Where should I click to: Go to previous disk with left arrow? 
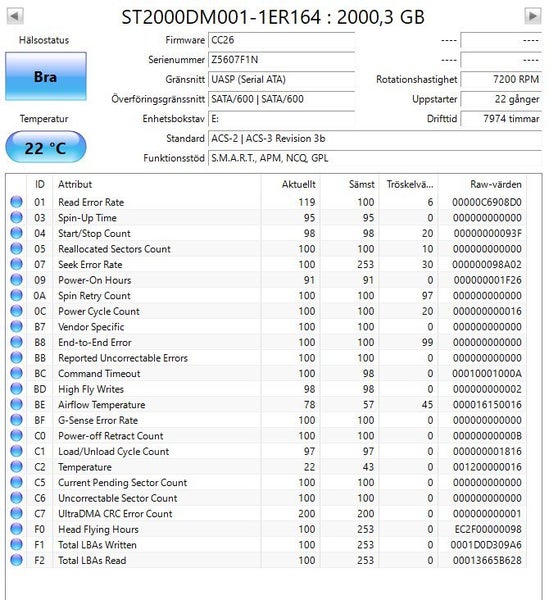tap(15, 16)
